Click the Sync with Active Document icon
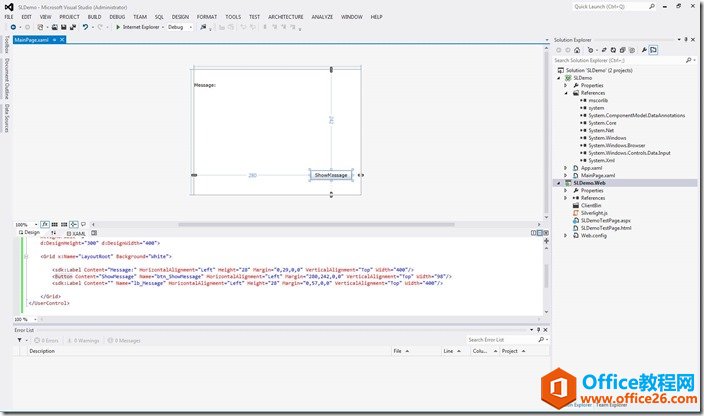 pos(604,50)
